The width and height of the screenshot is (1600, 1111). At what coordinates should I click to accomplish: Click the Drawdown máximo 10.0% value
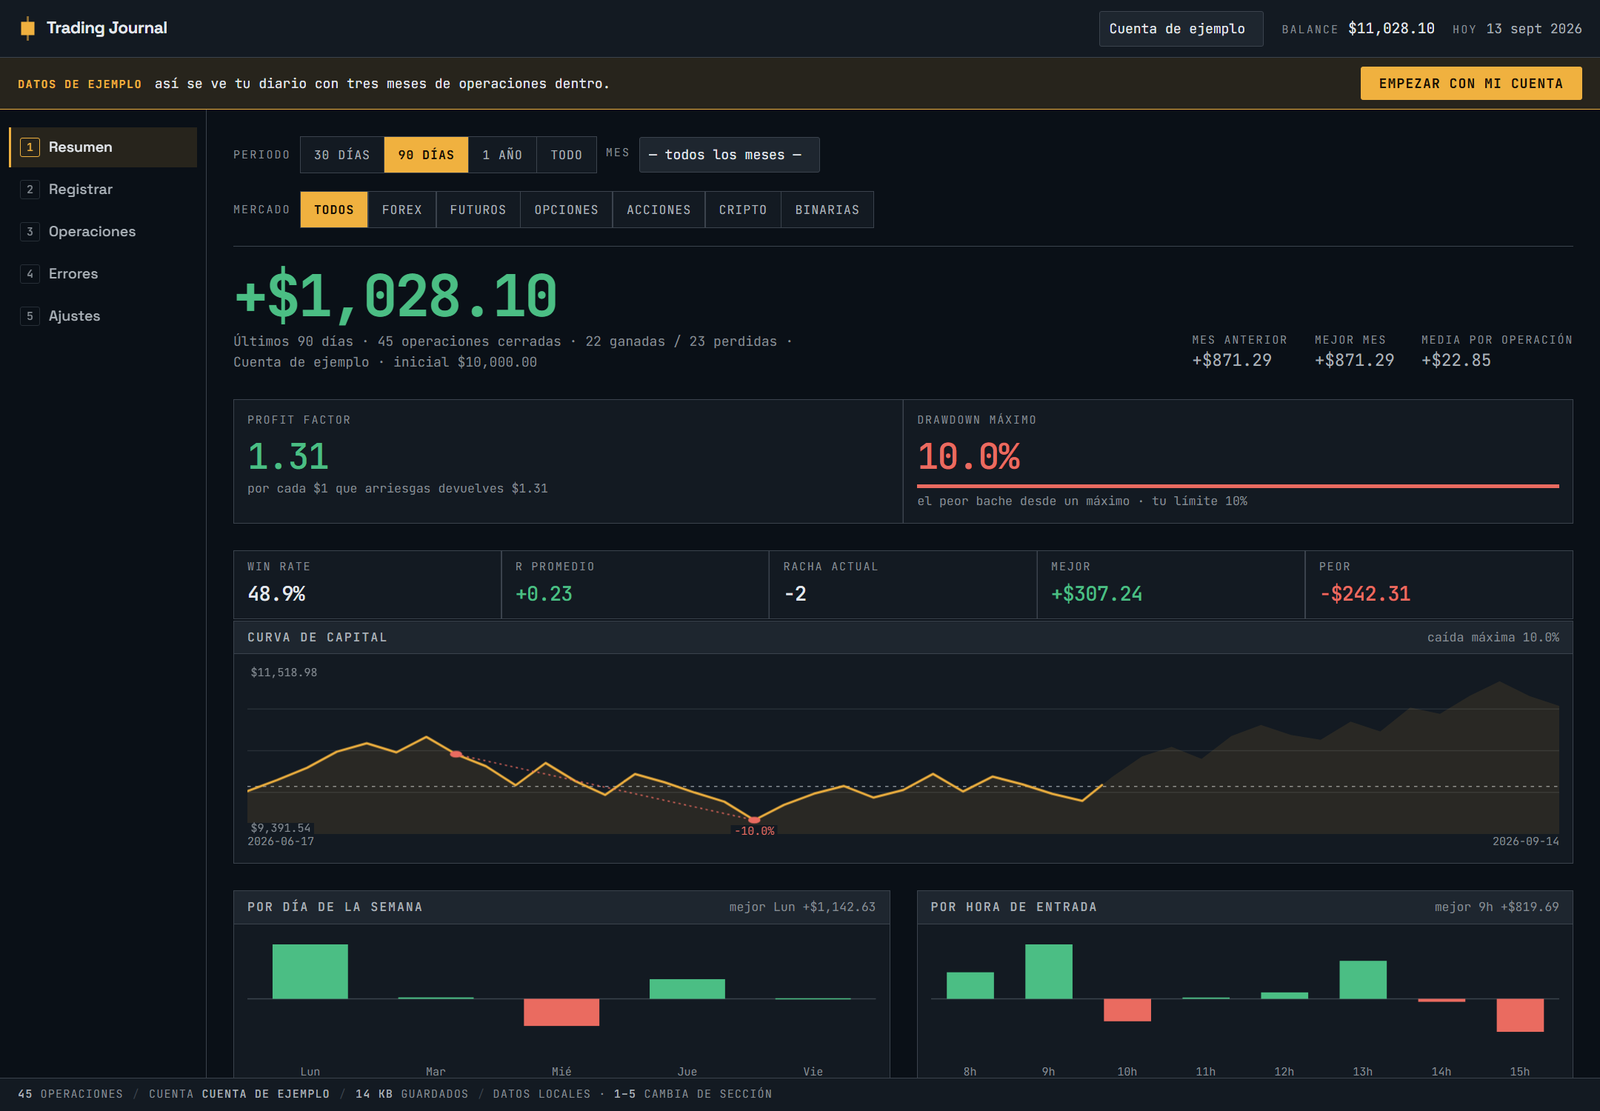point(969,457)
